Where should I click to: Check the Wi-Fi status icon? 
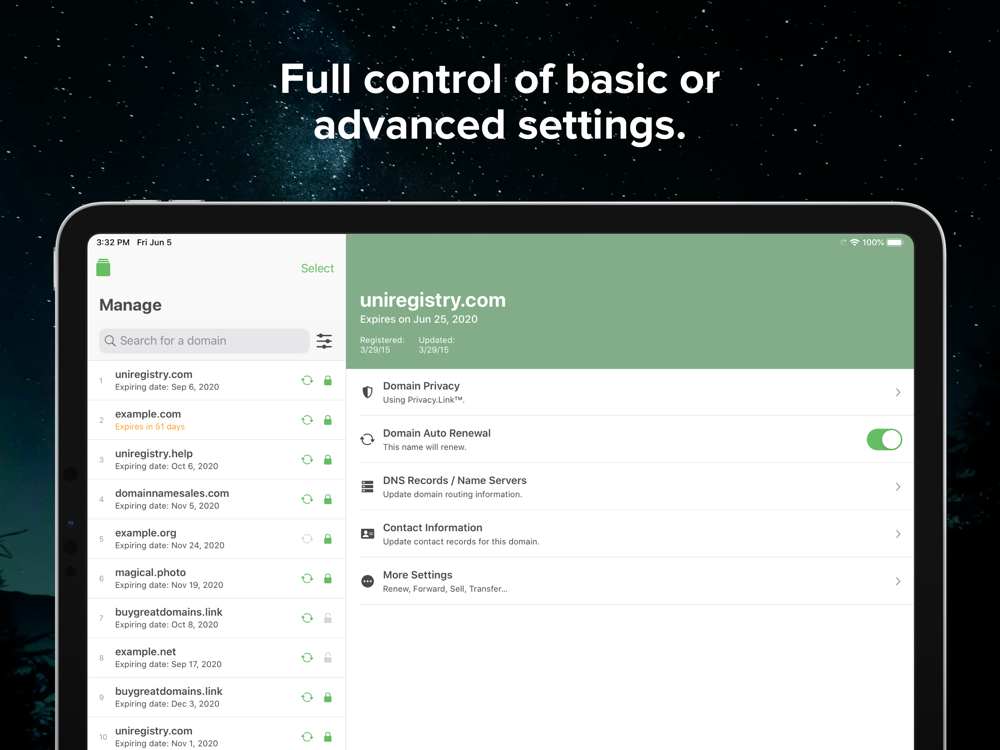(855, 242)
